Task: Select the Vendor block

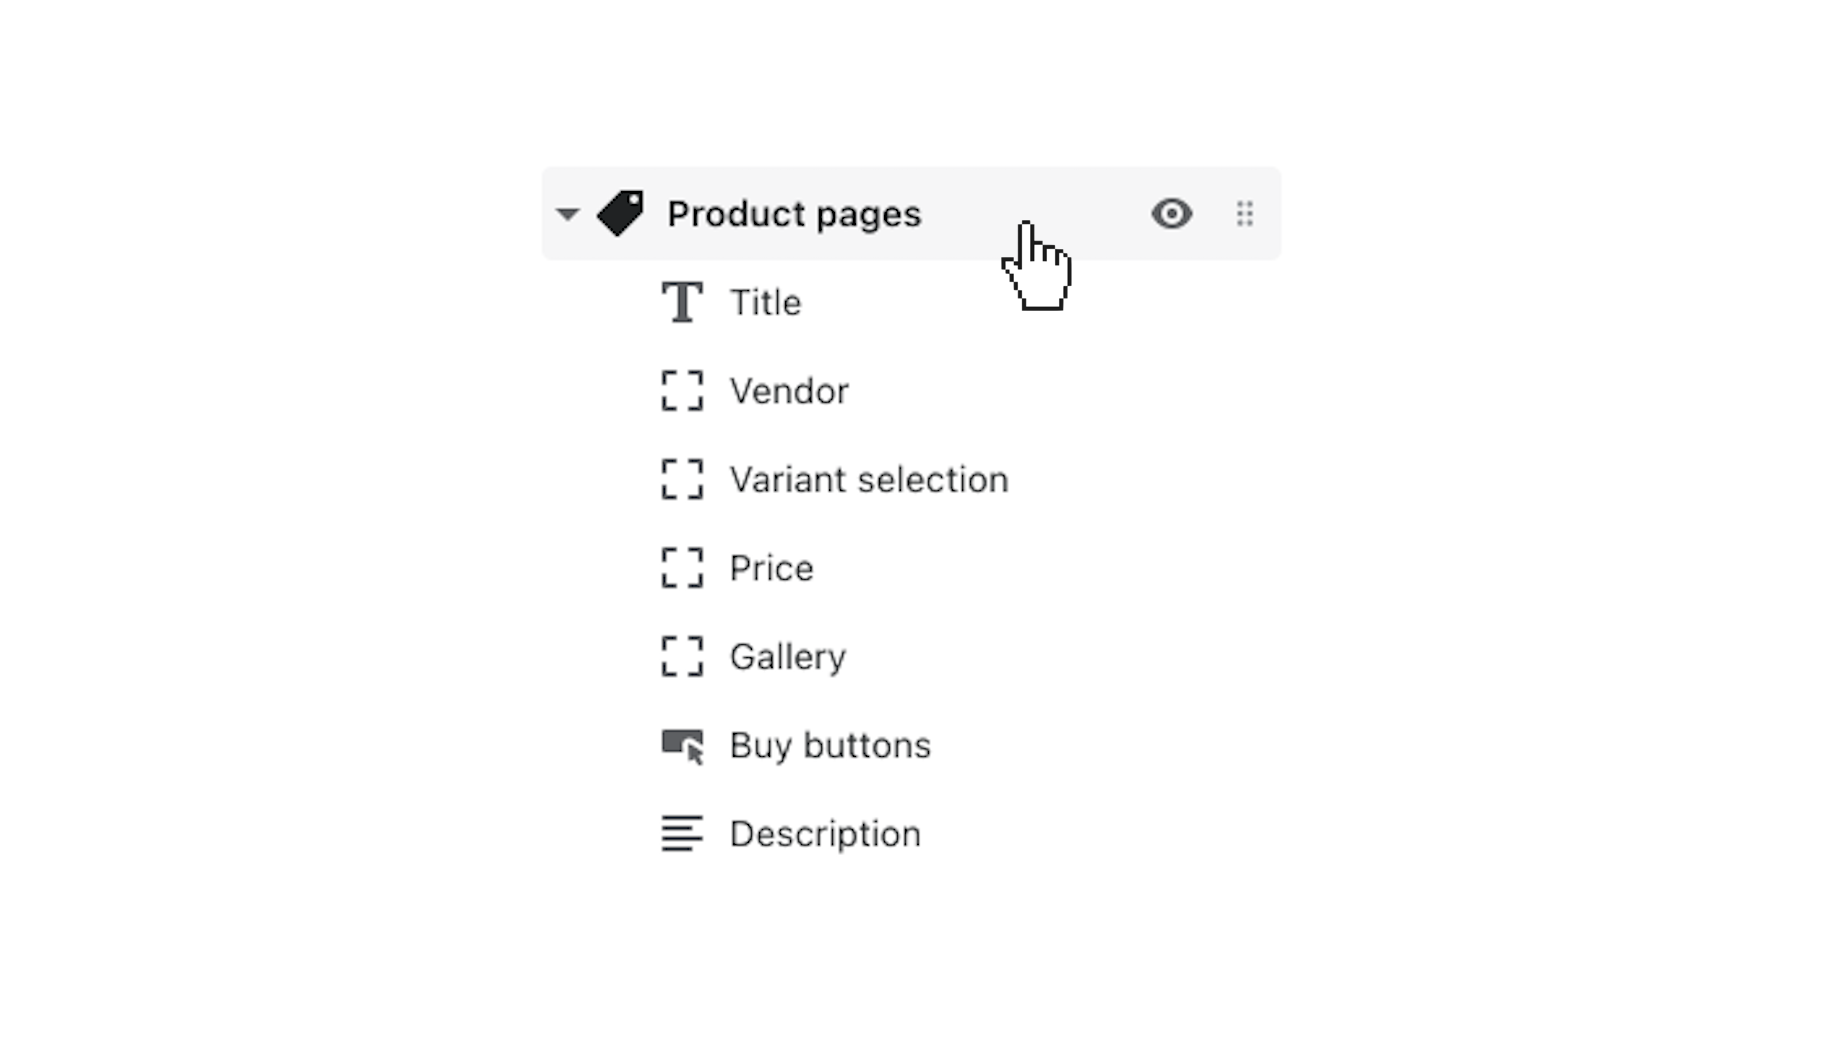Action: [x=789, y=391]
